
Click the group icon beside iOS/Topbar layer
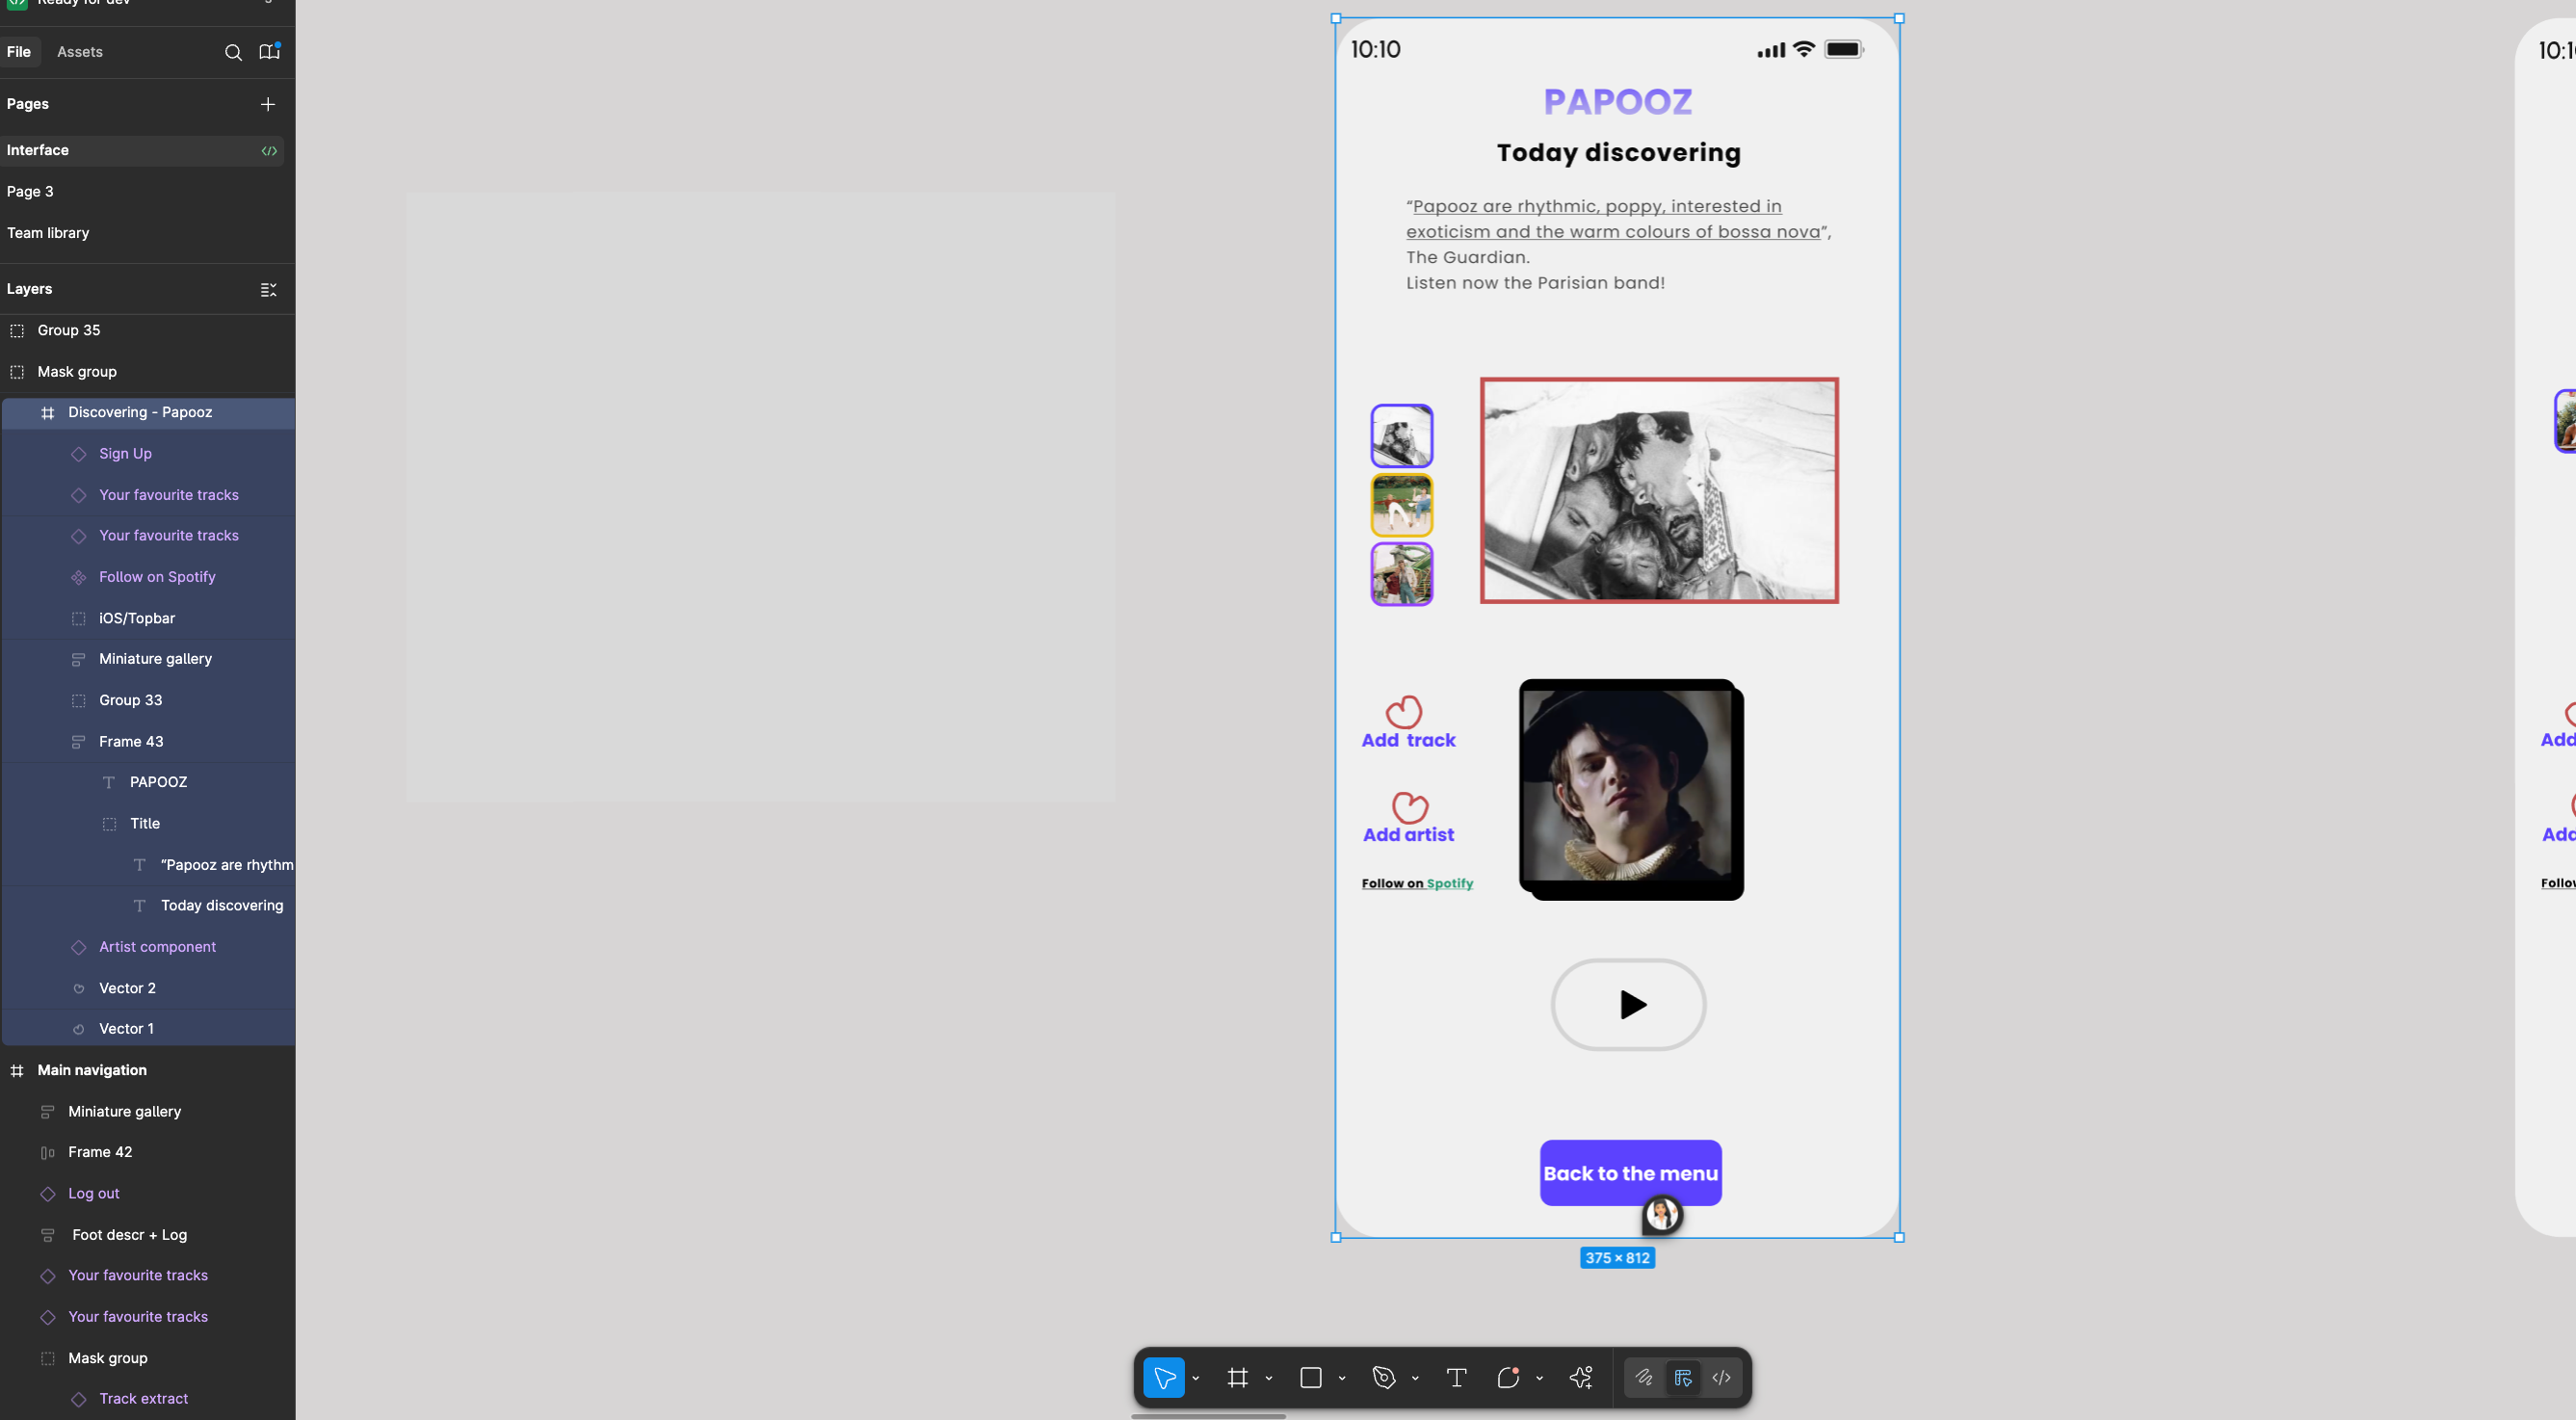tap(78, 619)
